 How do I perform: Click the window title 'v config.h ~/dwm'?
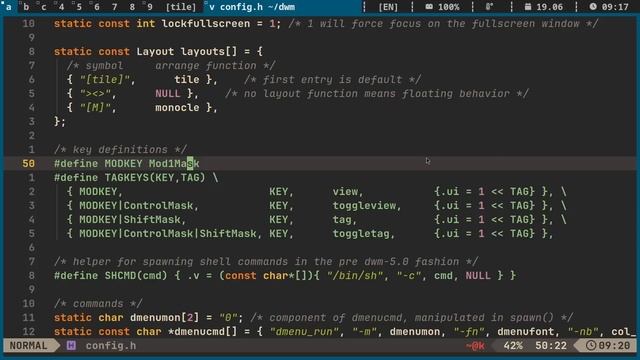(x=252, y=7)
